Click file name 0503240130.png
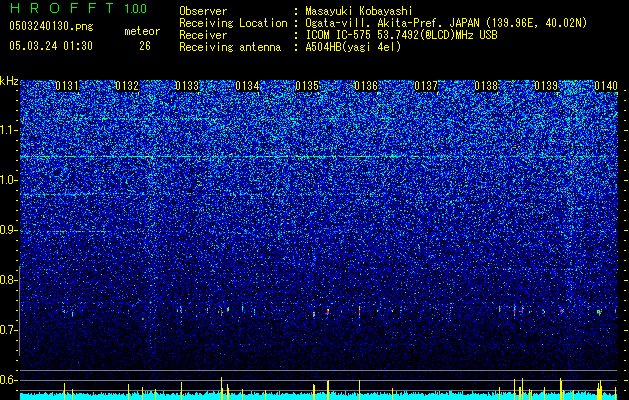The width and height of the screenshot is (629, 400). [51, 26]
